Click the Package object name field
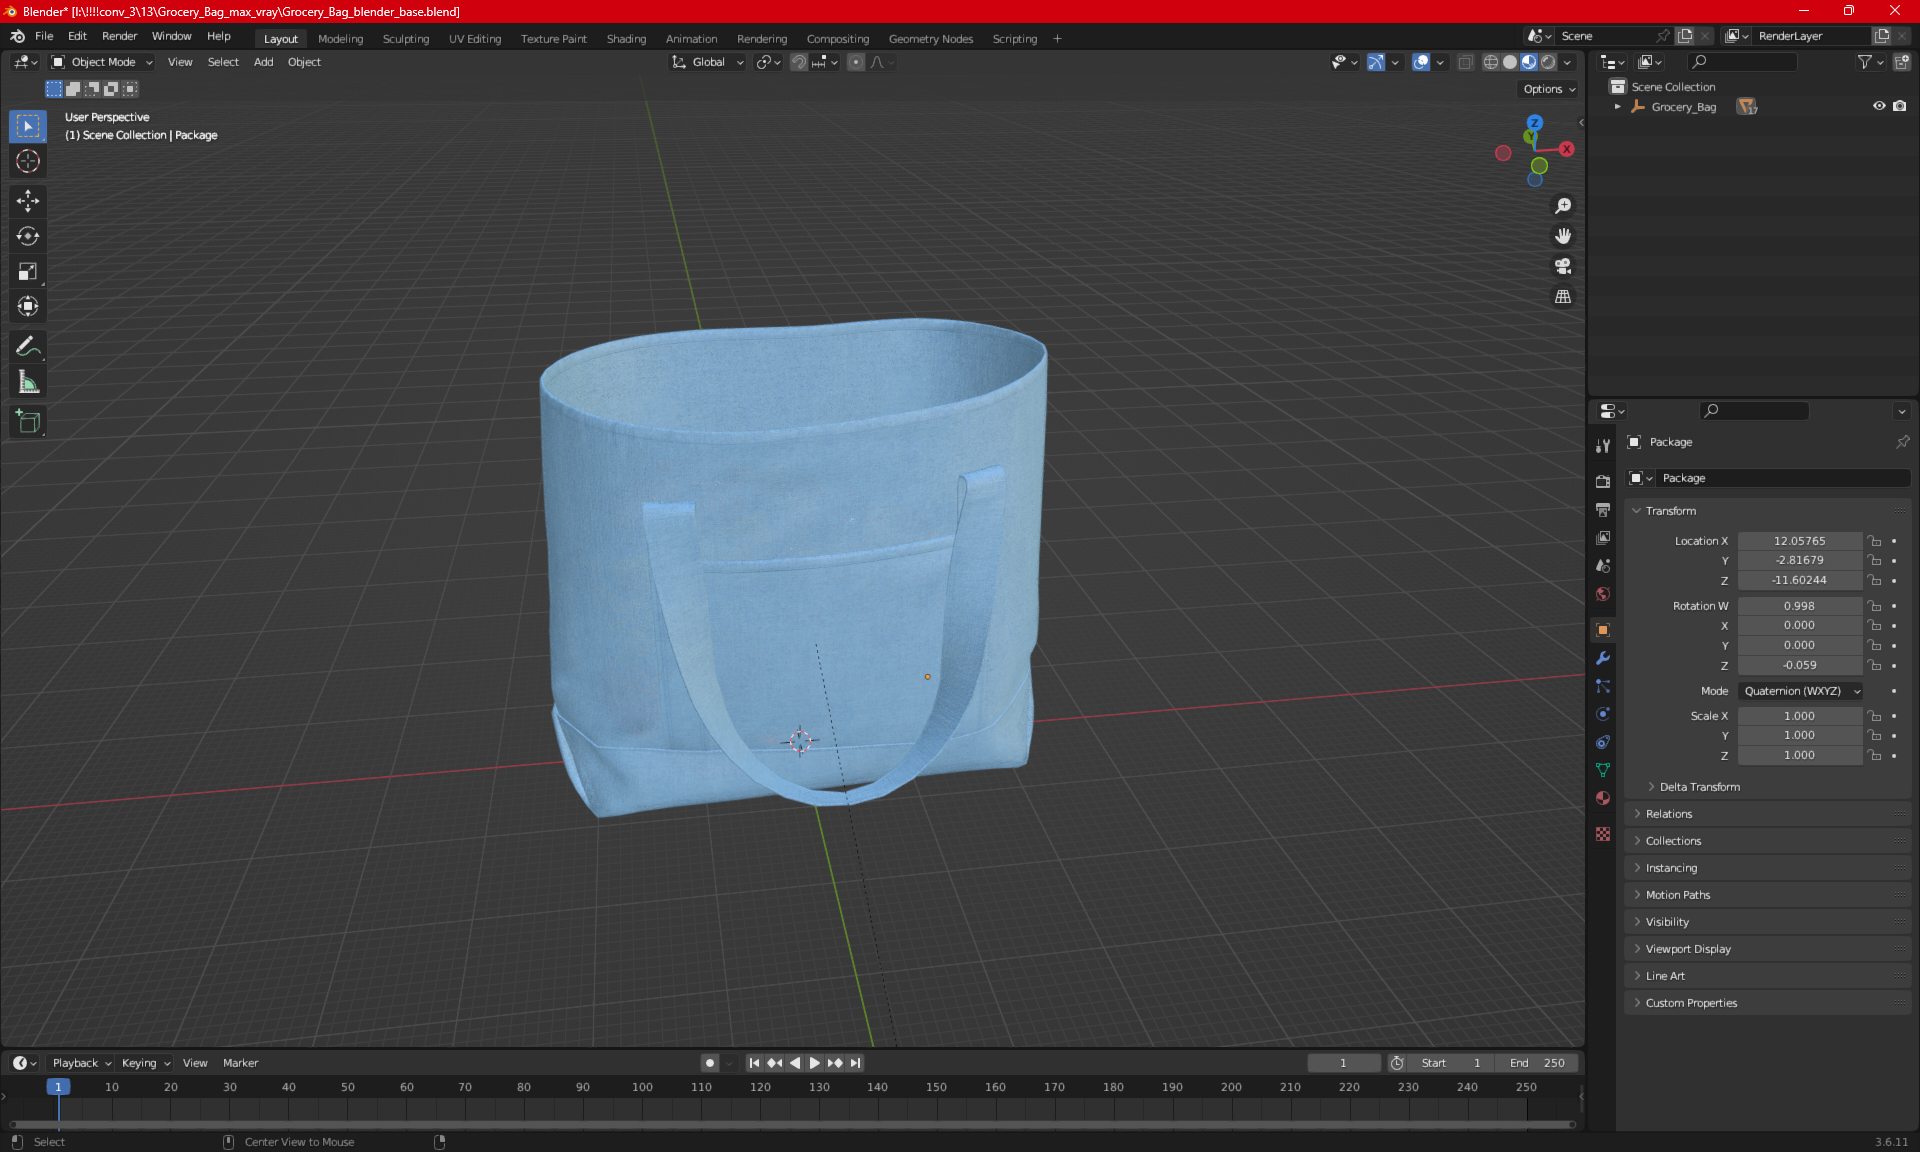Screen dimensions: 1920x1152 coord(1782,478)
